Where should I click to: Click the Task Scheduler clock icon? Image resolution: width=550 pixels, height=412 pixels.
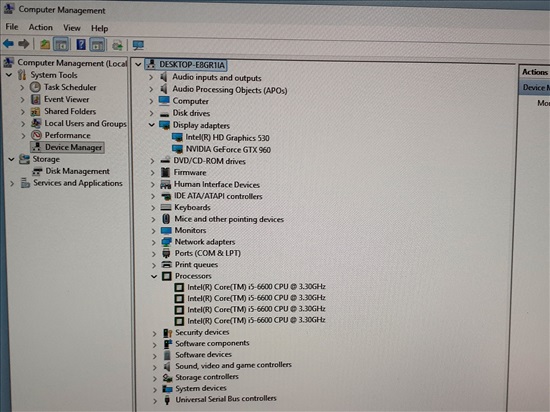[35, 87]
